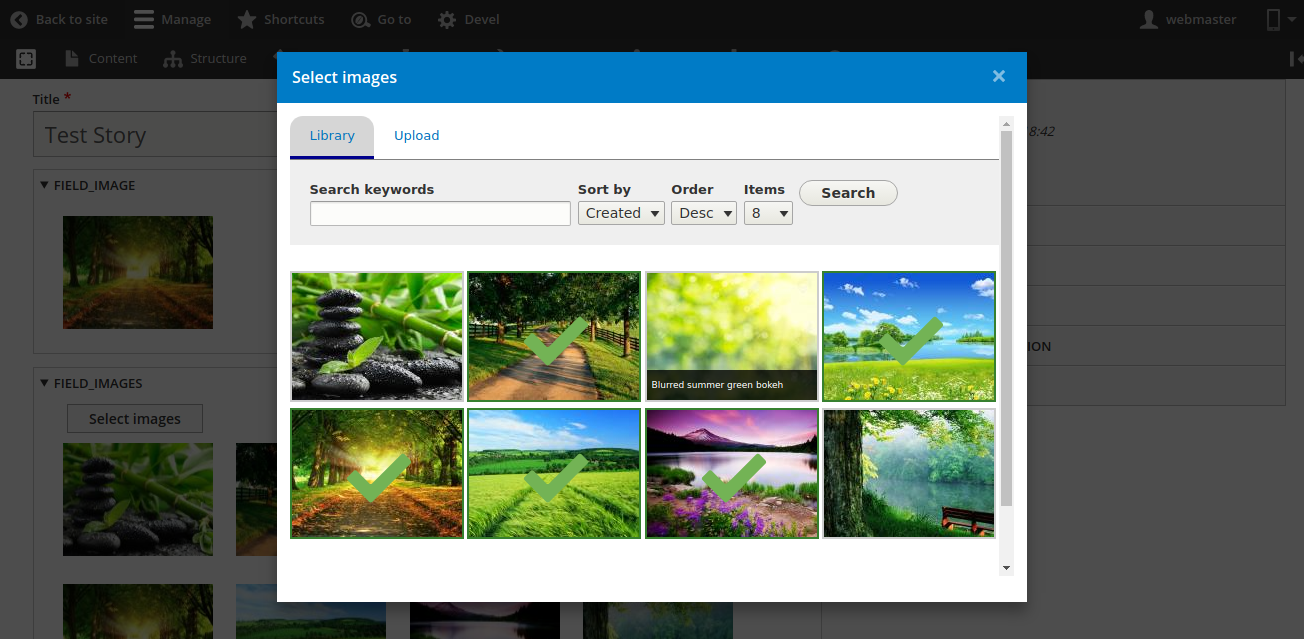Image resolution: width=1304 pixels, height=639 pixels.
Task: Click the Search button
Action: pos(848,193)
